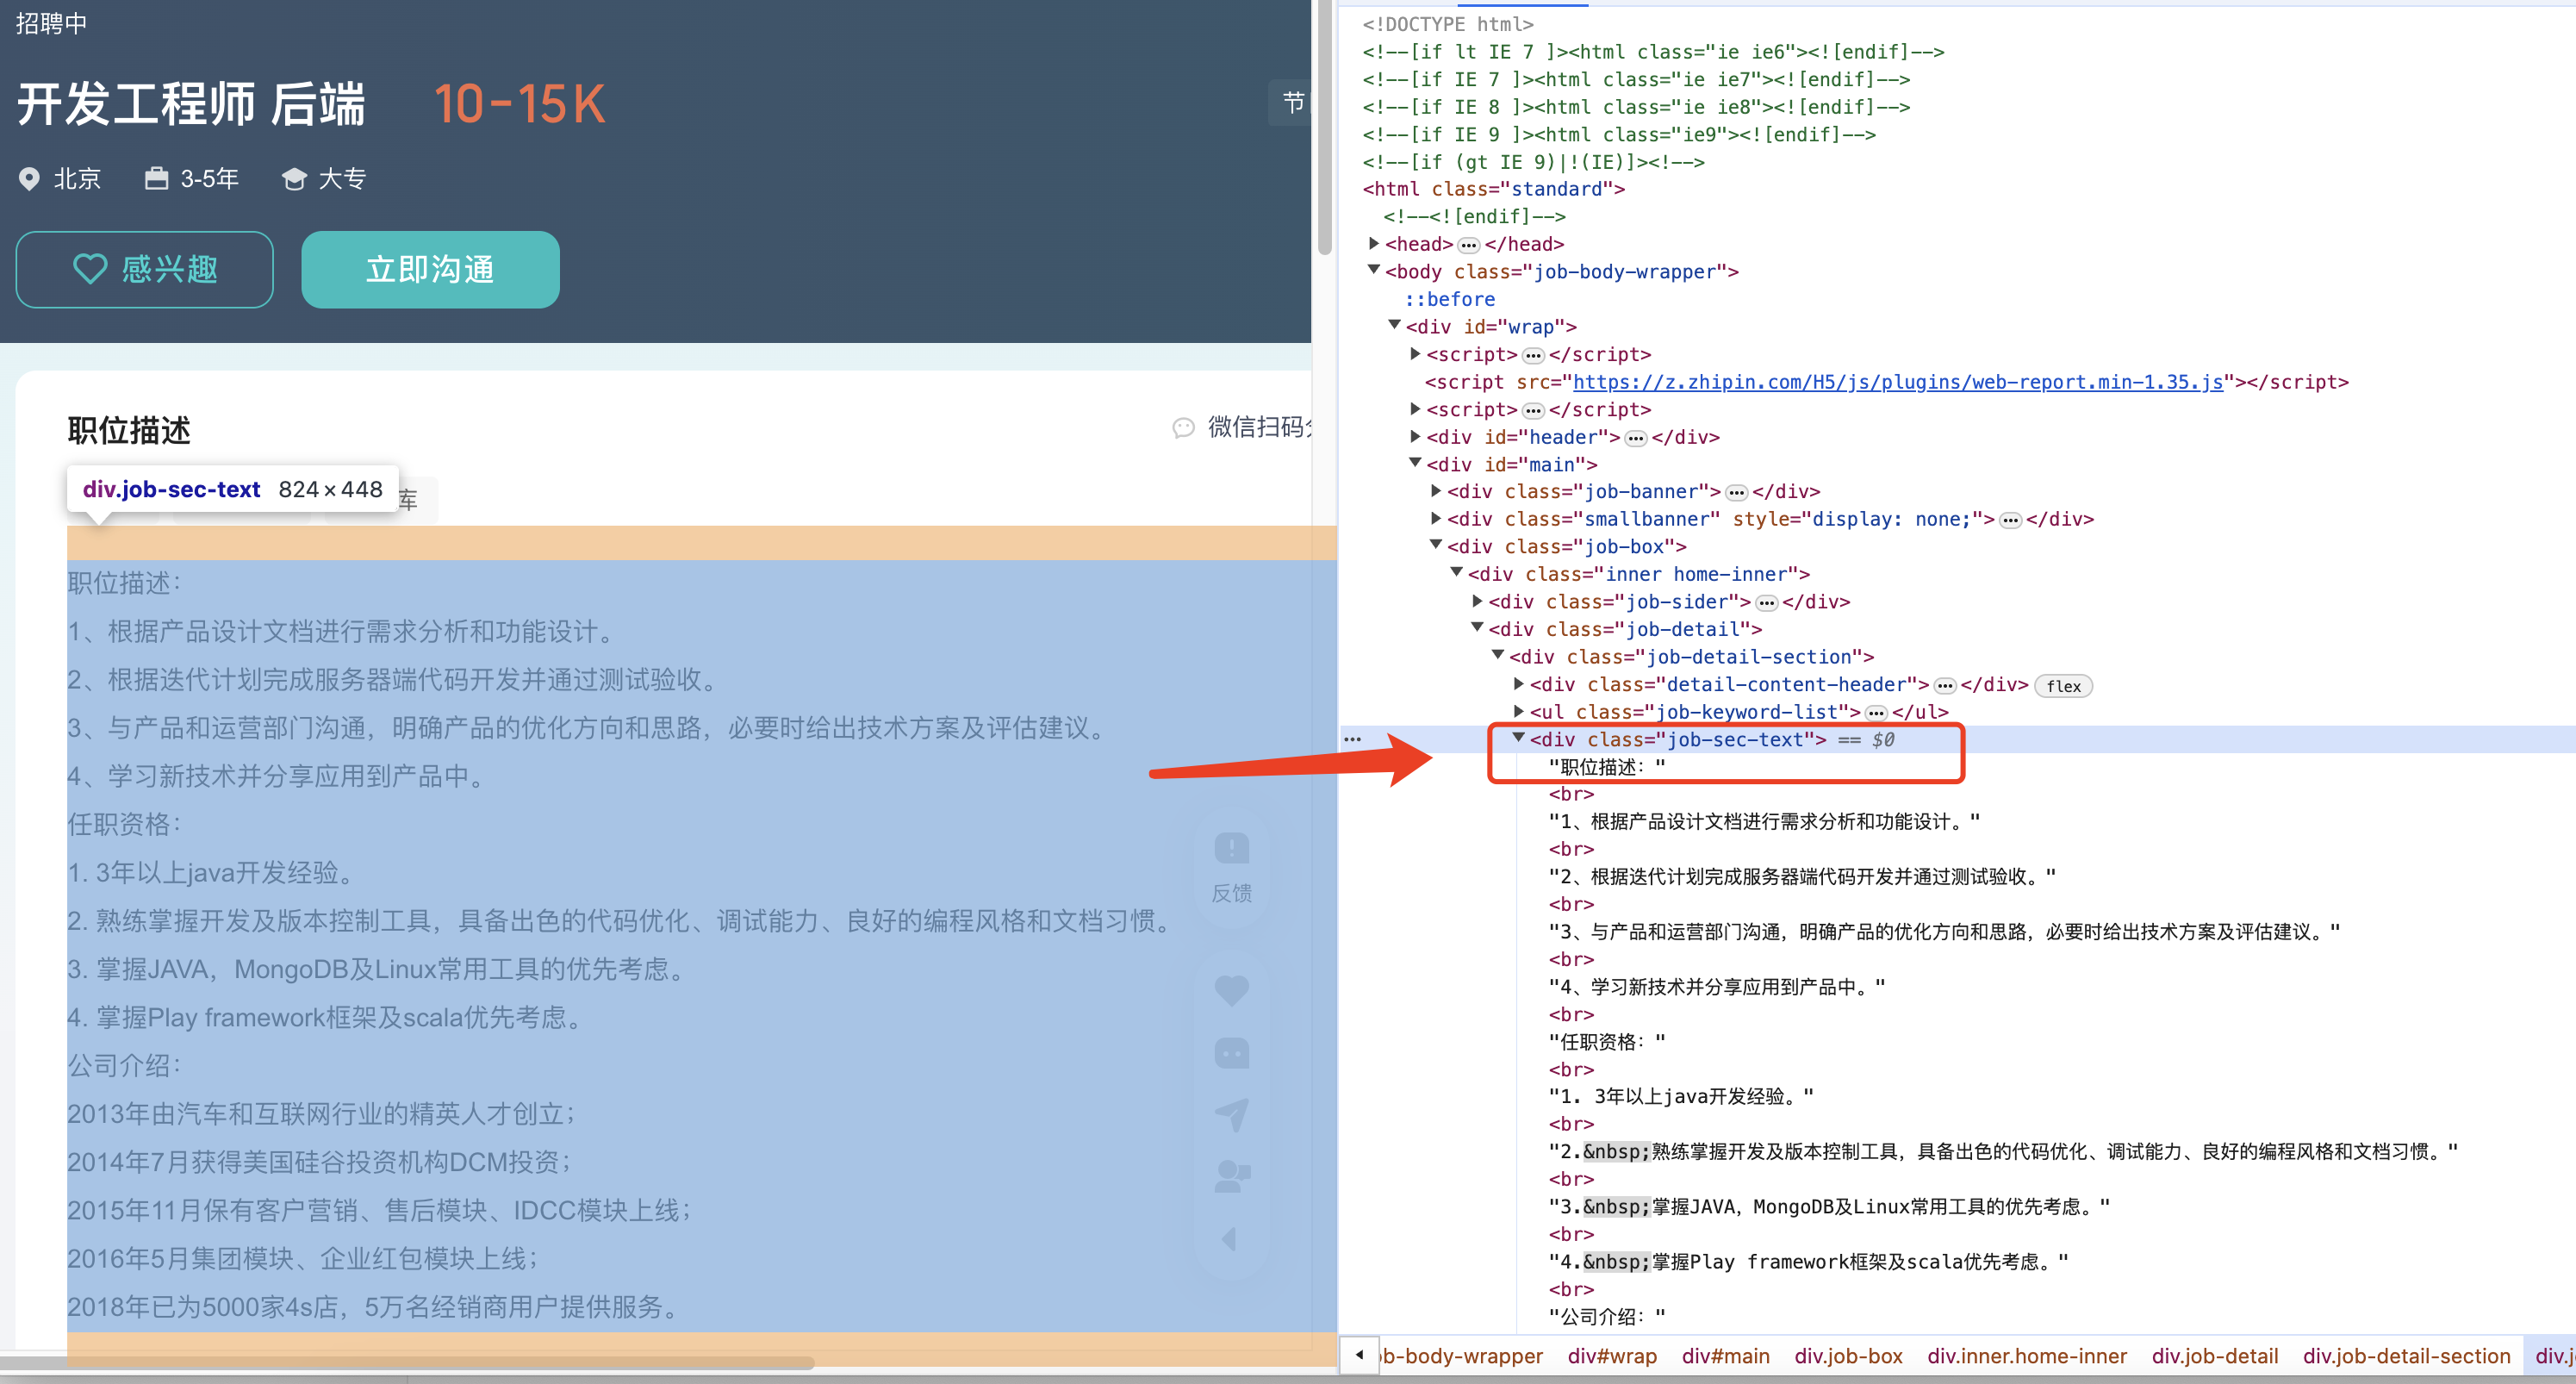Click the ellipsis inside job-banner div
2576x1384 pixels.
(1736, 493)
